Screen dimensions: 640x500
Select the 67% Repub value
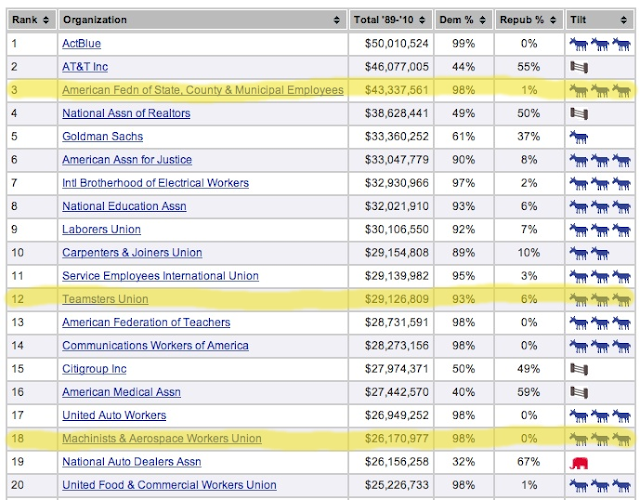click(529, 462)
